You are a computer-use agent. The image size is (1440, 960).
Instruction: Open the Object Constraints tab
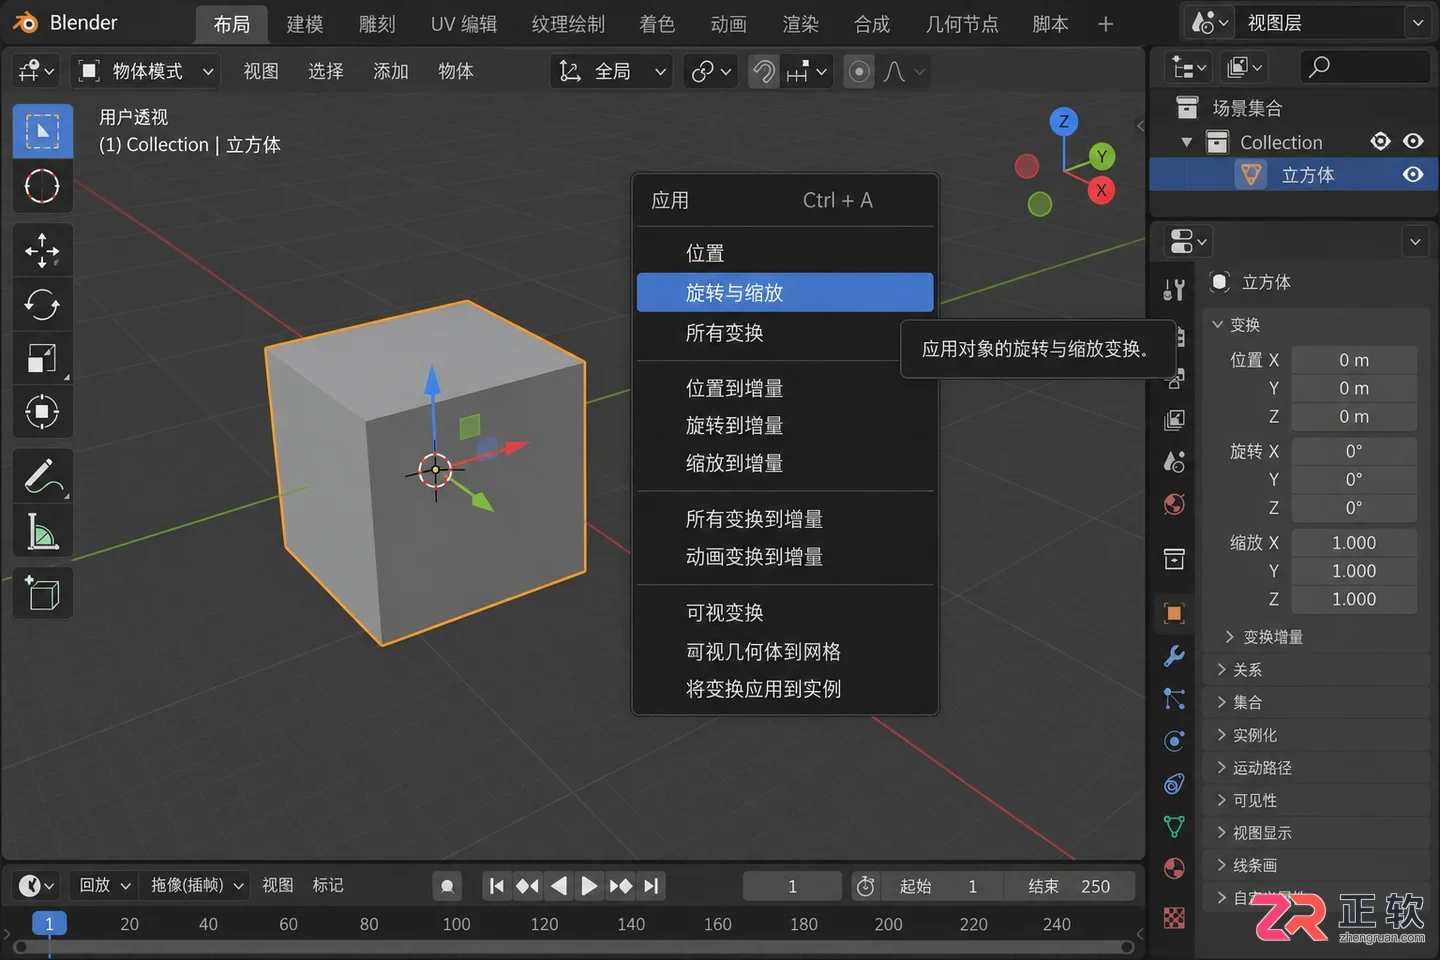coord(1175,784)
